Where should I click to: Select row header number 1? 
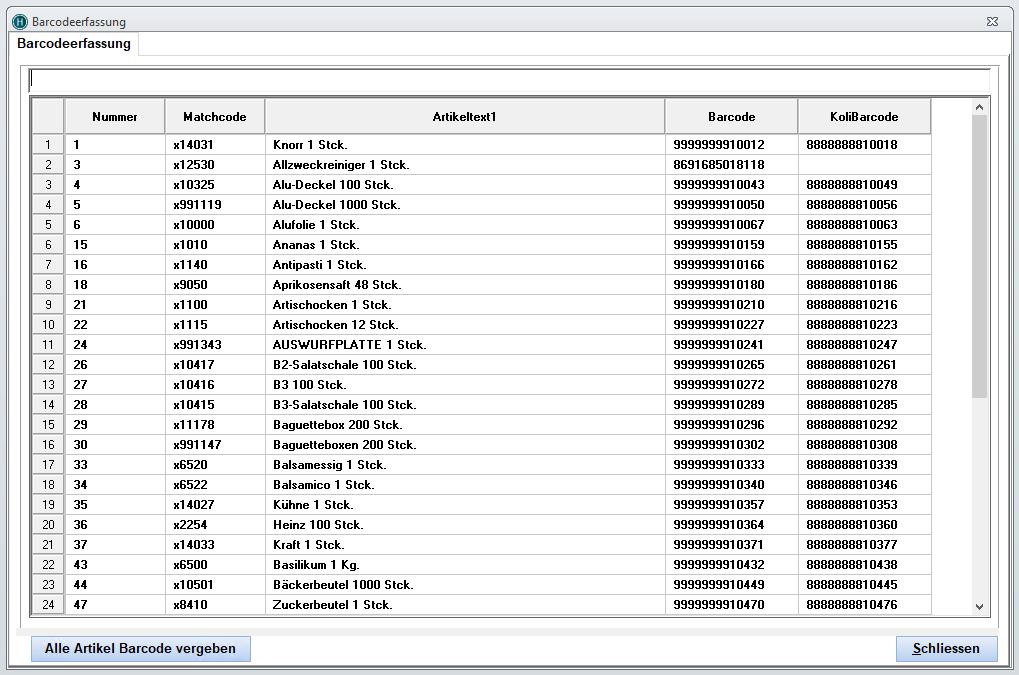pyautogui.click(x=48, y=145)
